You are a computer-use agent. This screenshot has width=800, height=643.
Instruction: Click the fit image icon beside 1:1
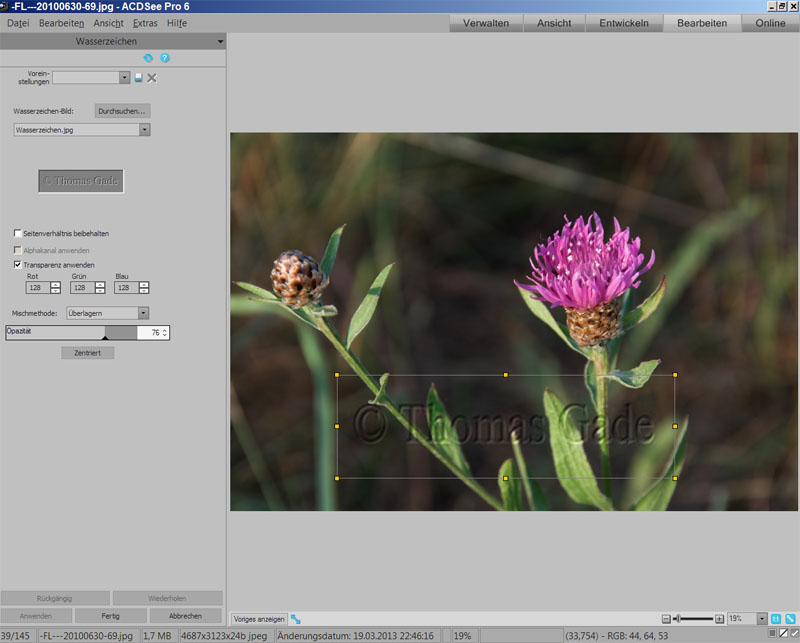[791, 619]
